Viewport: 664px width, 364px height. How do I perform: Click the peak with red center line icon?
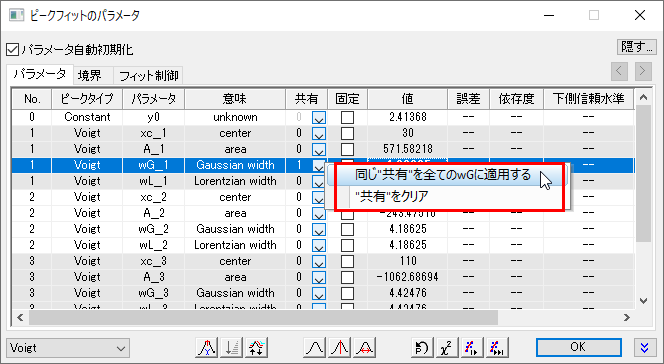pos(340,347)
